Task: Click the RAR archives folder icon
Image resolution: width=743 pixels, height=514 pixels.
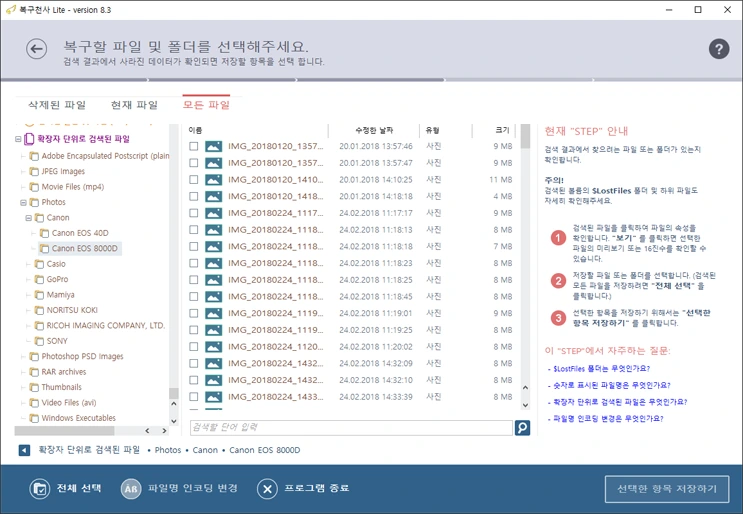Action: pyautogui.click(x=34, y=372)
